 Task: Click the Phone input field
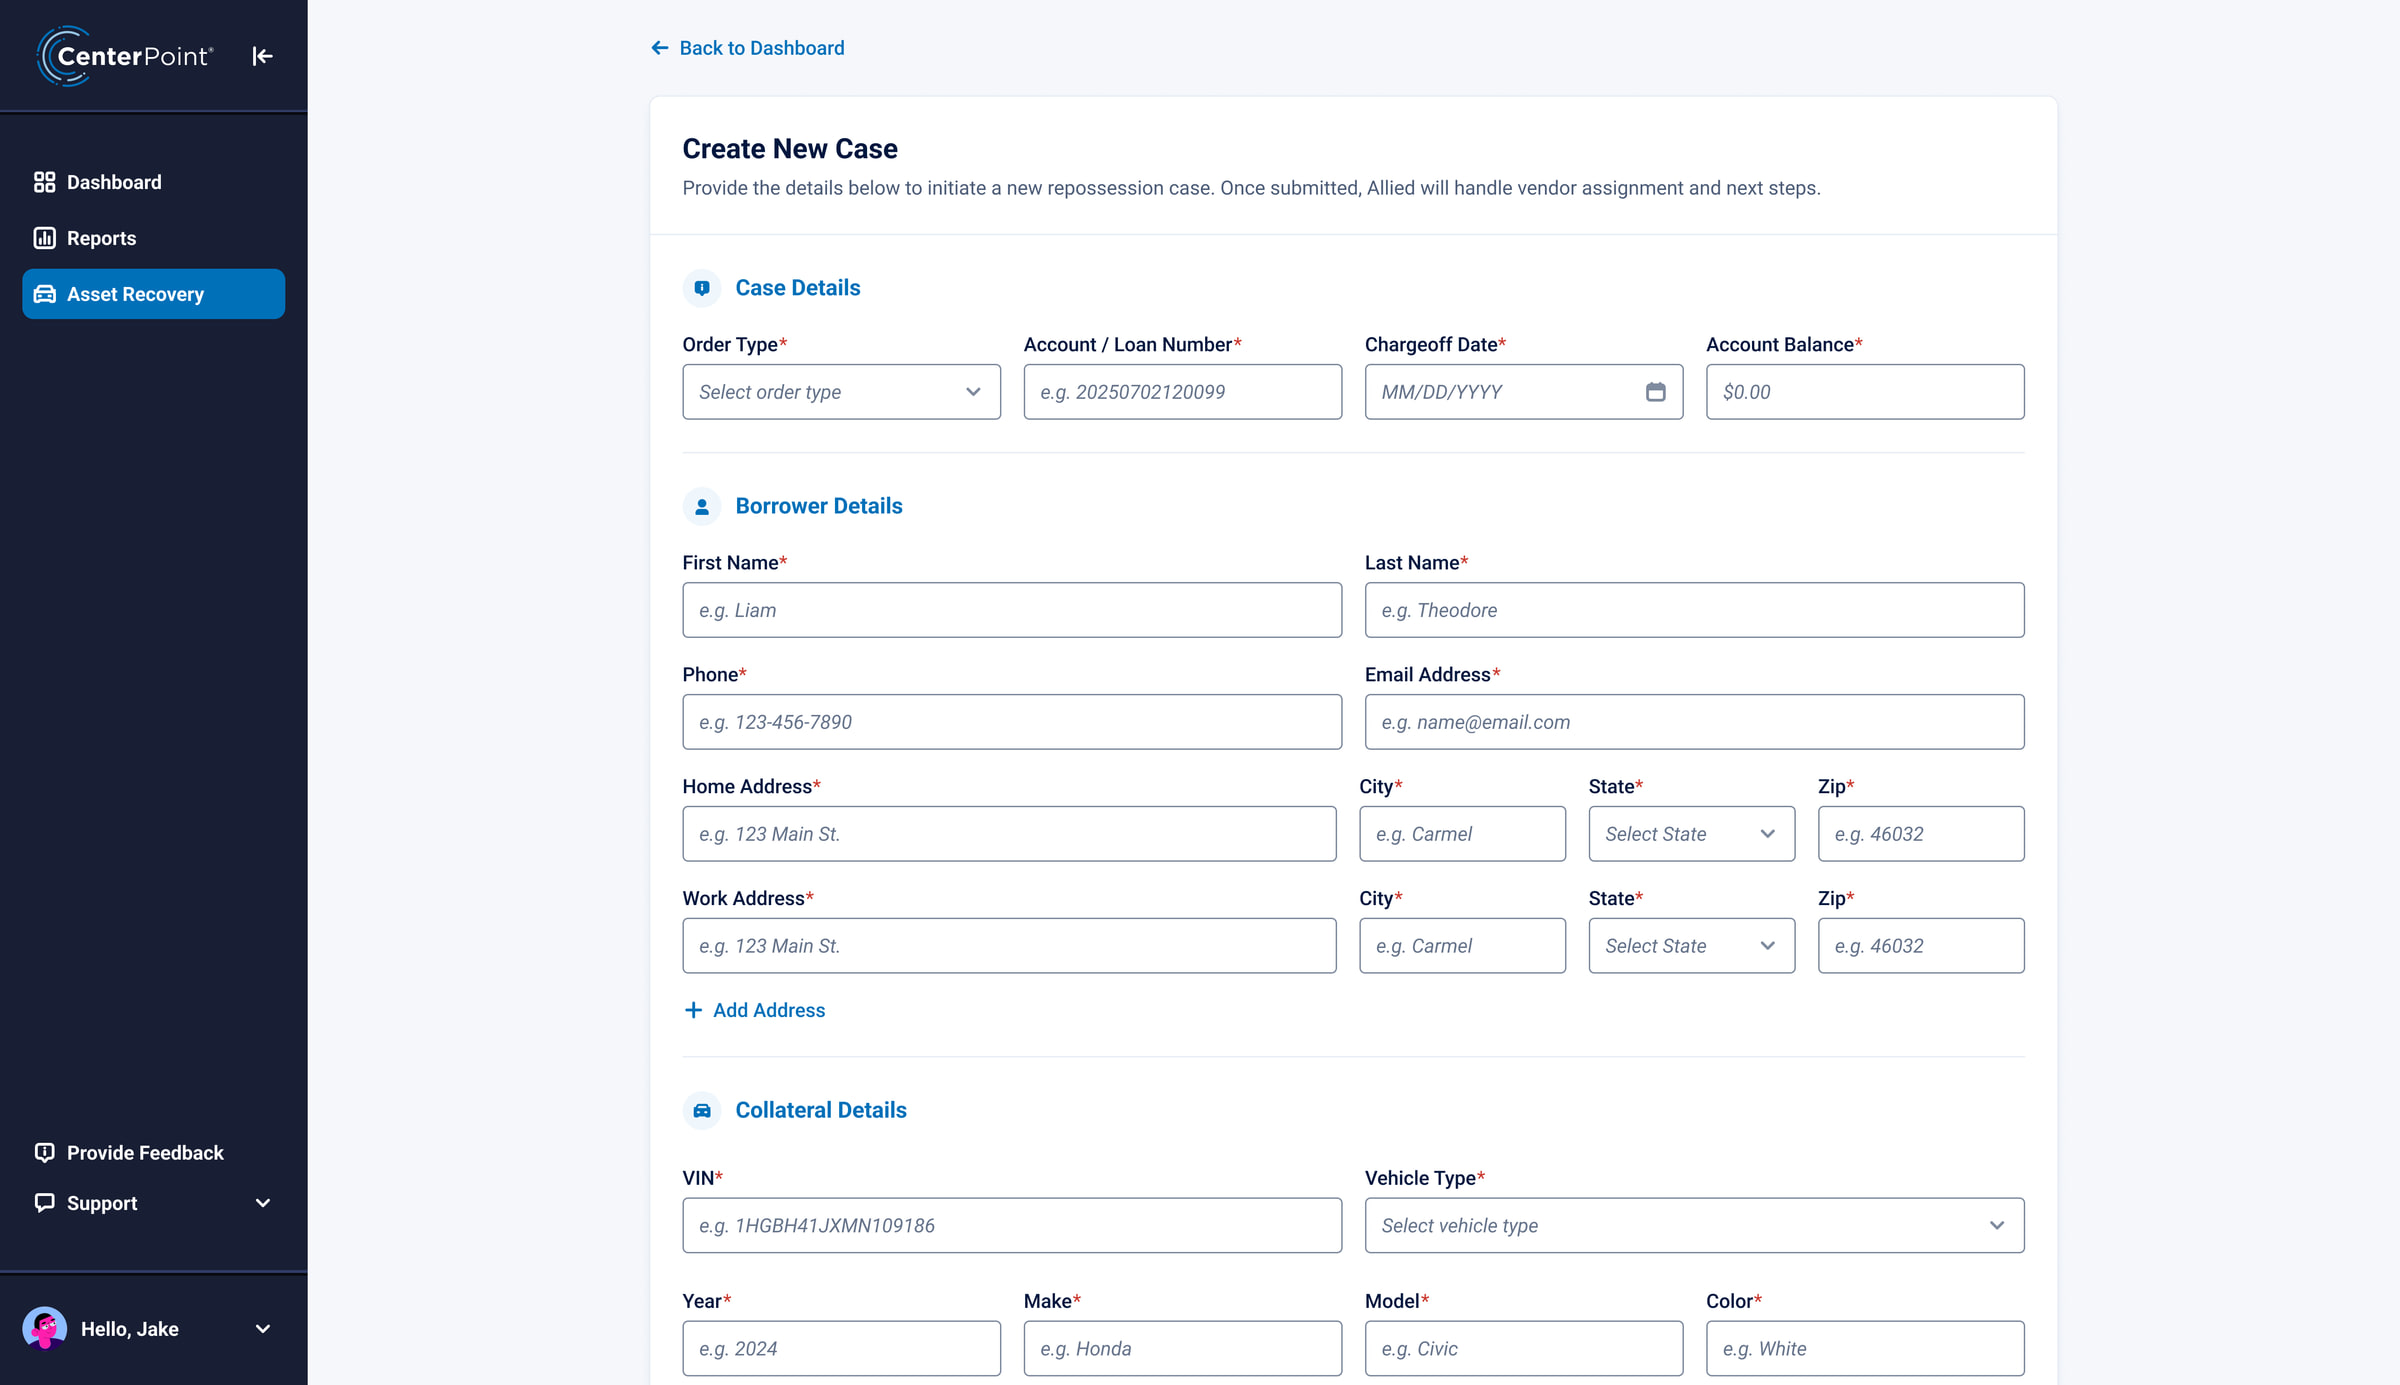pyautogui.click(x=1012, y=722)
